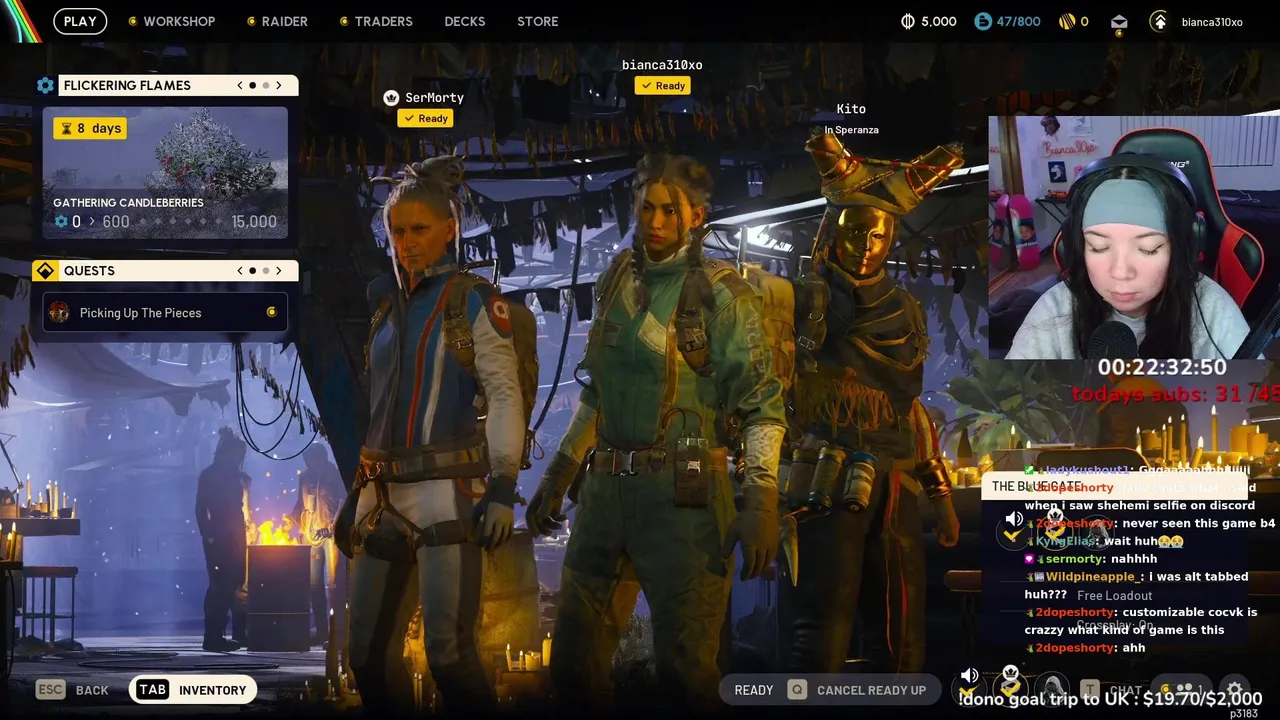Click the hooded party member portrait at bottom
Viewport: 1280px width, 720px height.
[1052, 689]
